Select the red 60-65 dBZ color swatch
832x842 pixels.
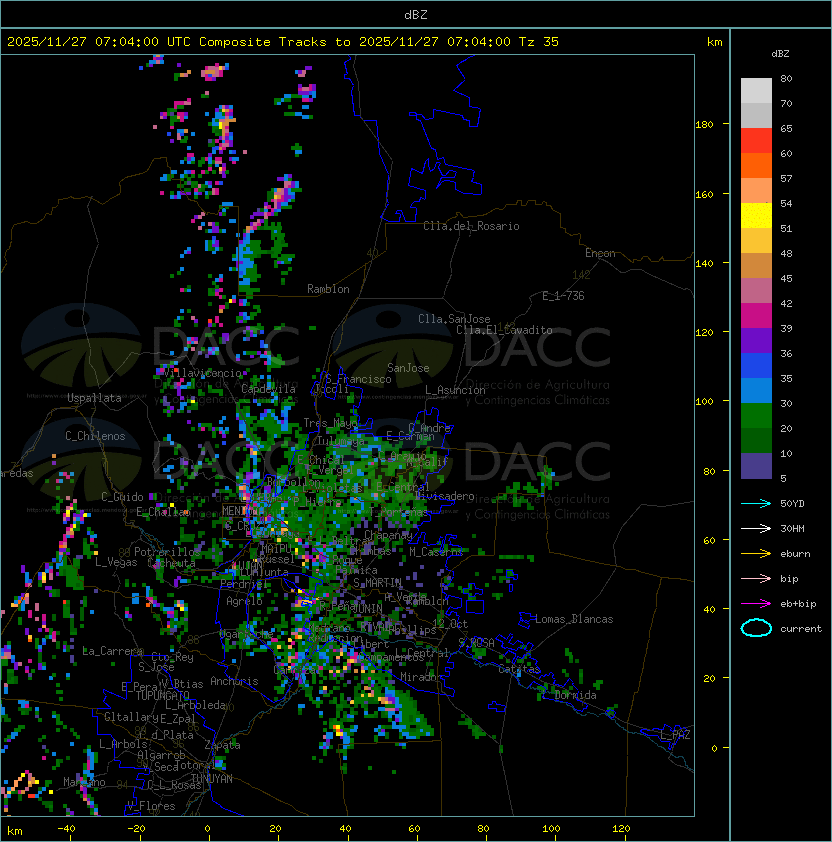[x=756, y=141]
